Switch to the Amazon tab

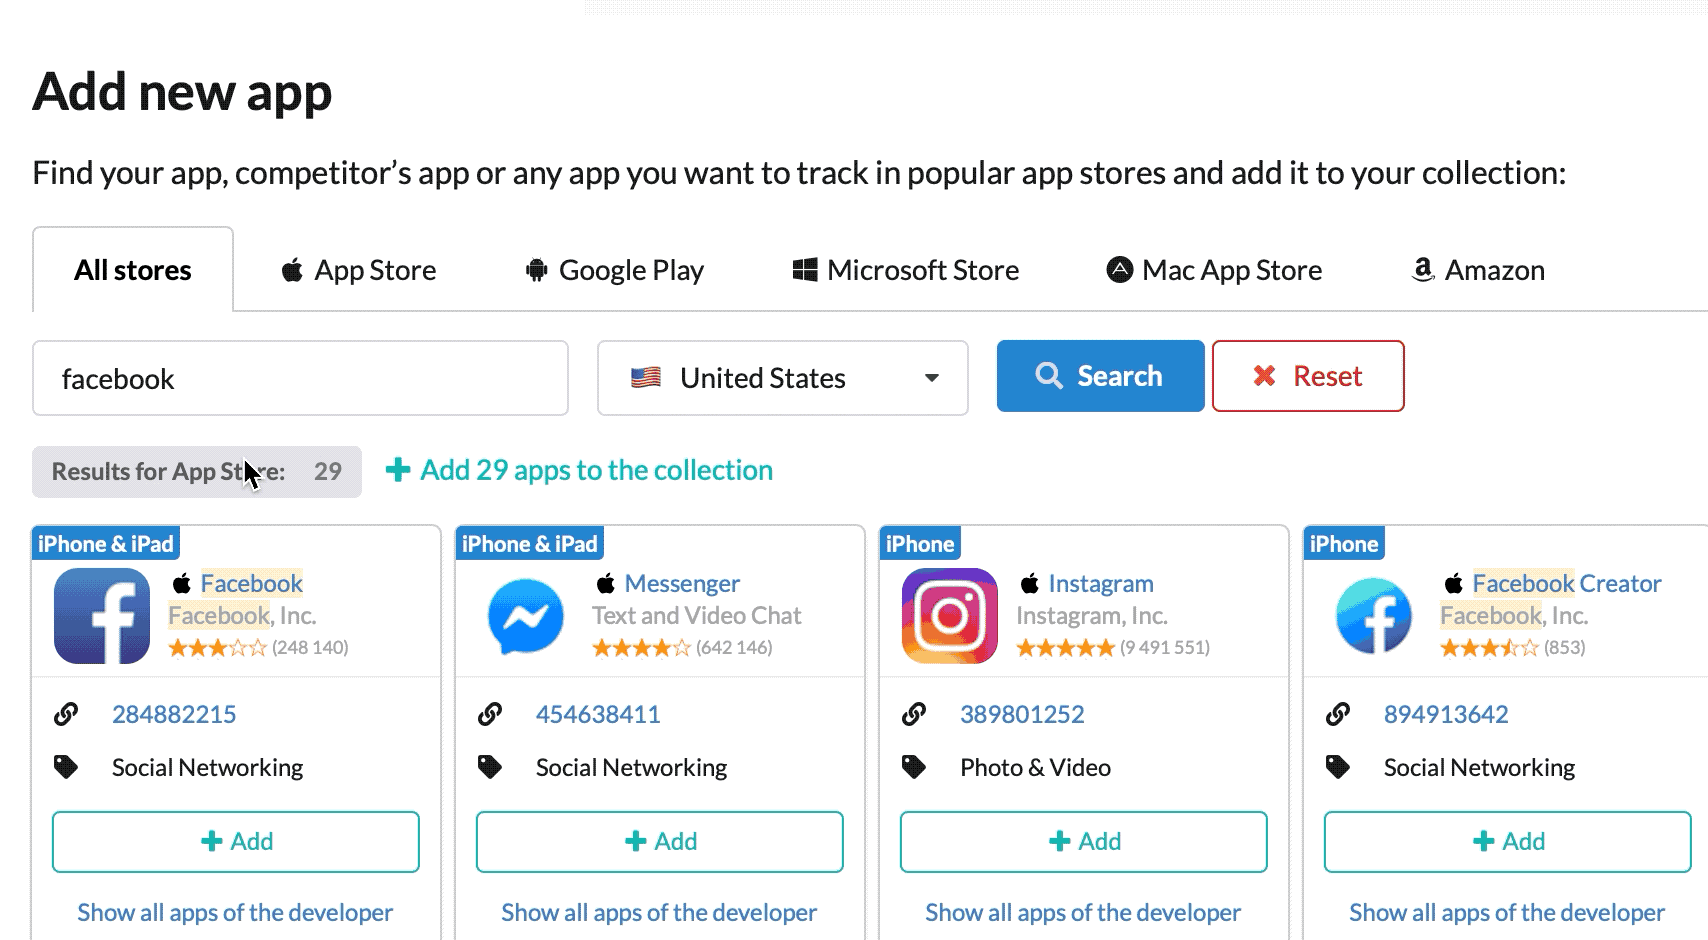(x=1478, y=270)
